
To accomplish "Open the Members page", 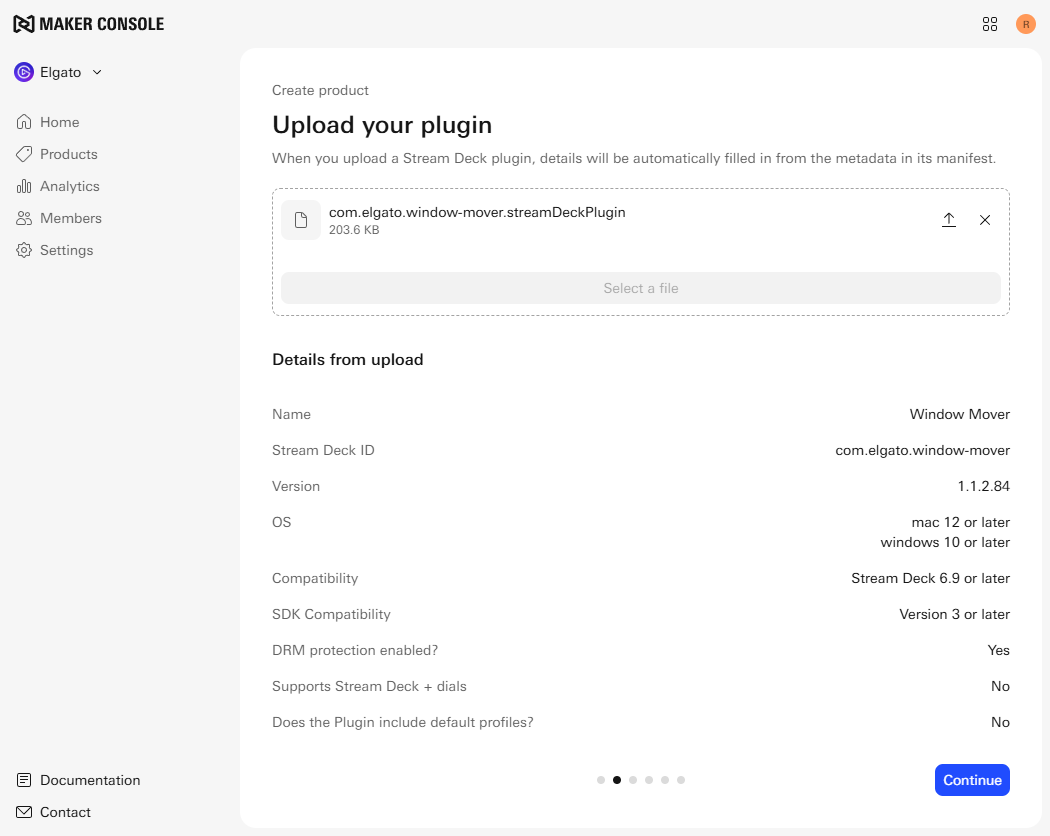I will tap(70, 218).
